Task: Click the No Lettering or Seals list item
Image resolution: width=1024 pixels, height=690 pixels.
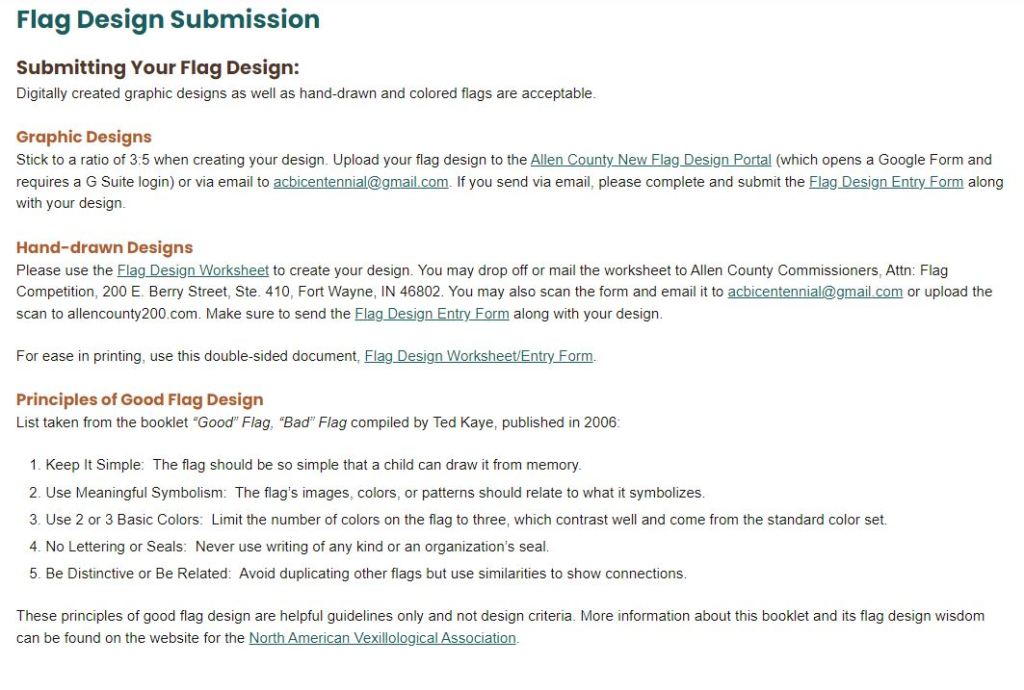Action: (297, 547)
